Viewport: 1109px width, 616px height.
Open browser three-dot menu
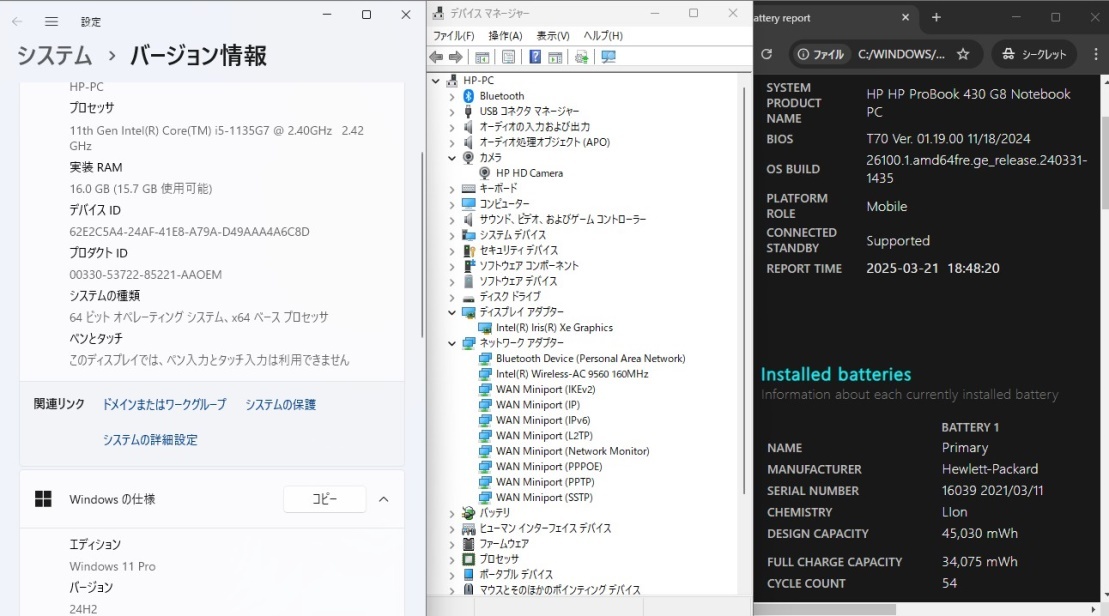pyautogui.click(x=1096, y=54)
